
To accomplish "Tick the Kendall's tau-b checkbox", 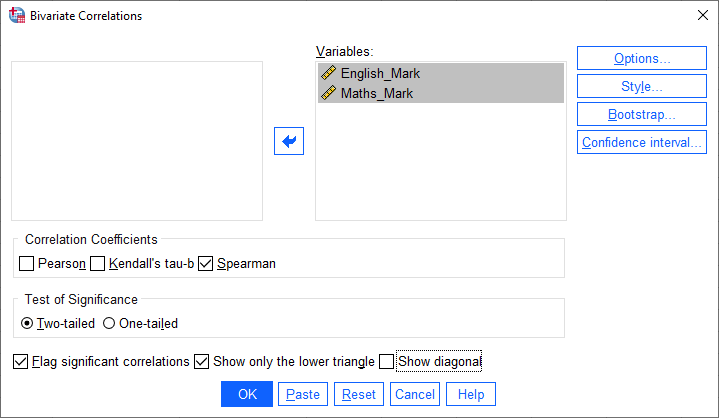I will click(x=98, y=264).
